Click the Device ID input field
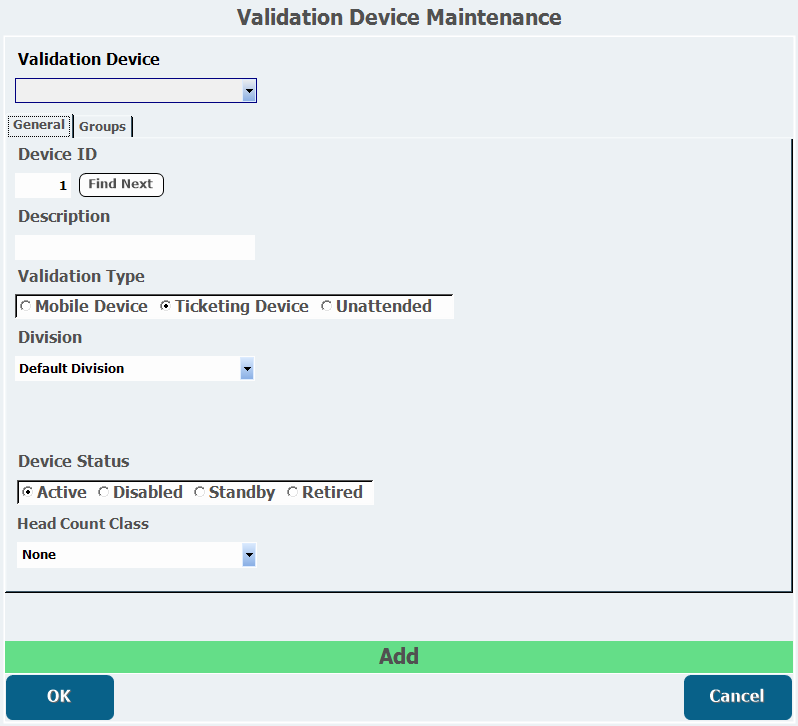798x726 pixels. click(x=43, y=185)
